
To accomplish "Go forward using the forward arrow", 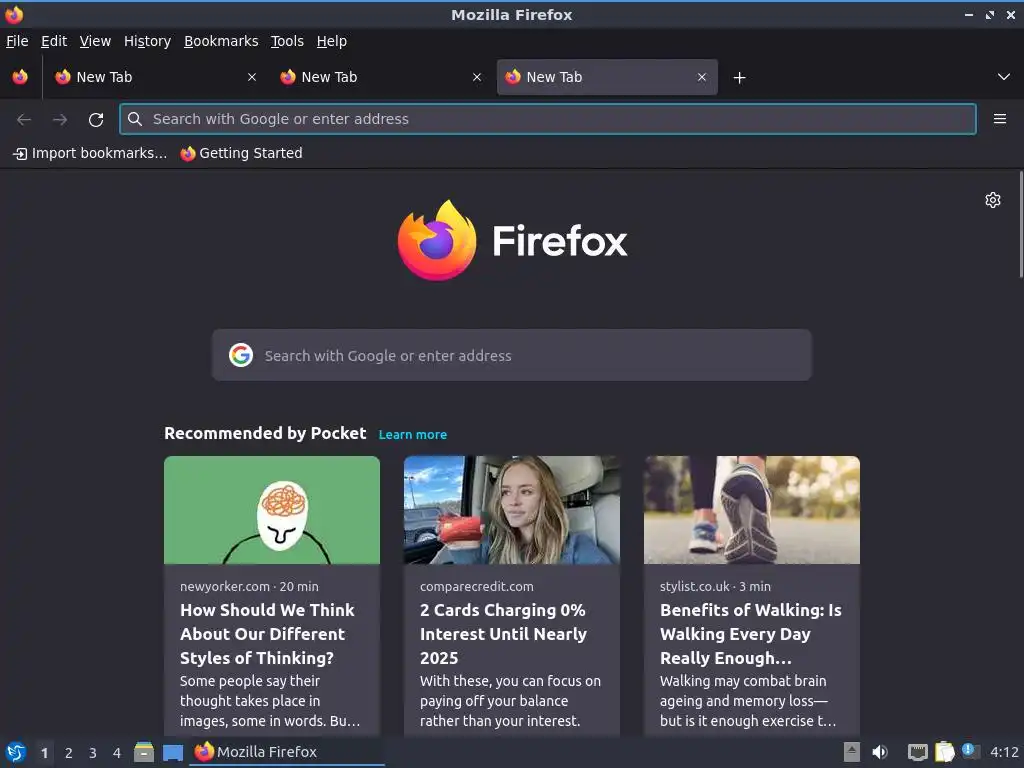I will pos(60,120).
